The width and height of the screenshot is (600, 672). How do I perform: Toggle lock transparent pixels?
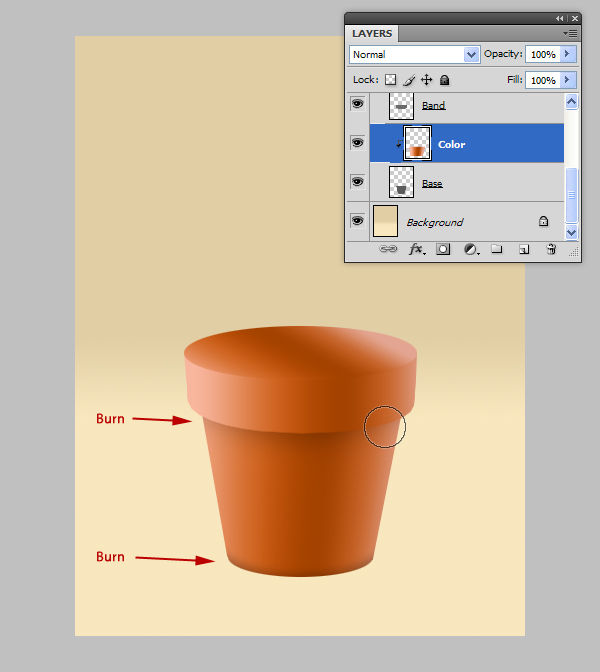coord(390,80)
